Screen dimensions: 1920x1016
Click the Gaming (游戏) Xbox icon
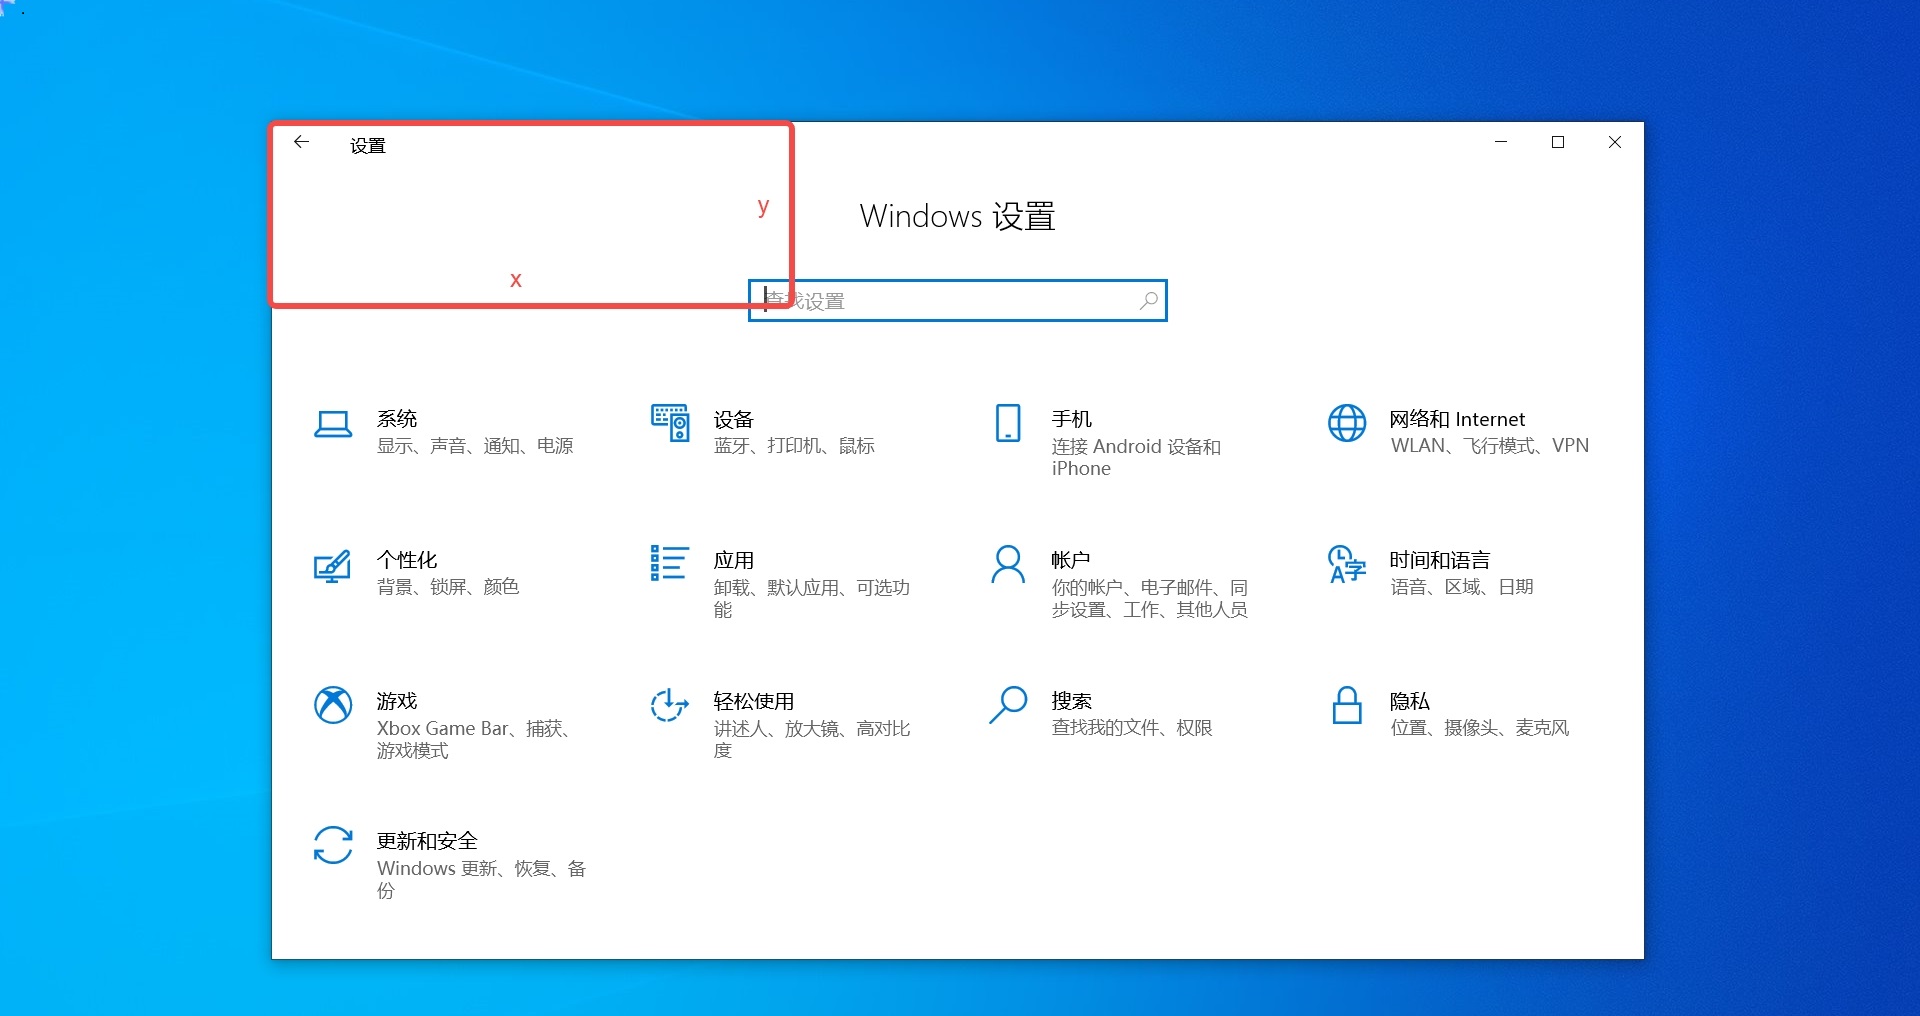coord(333,705)
